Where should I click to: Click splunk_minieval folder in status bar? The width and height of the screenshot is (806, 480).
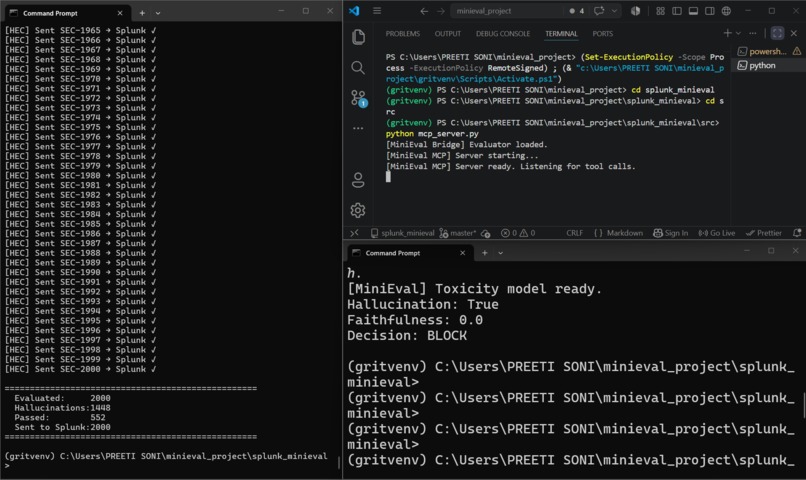(402, 233)
